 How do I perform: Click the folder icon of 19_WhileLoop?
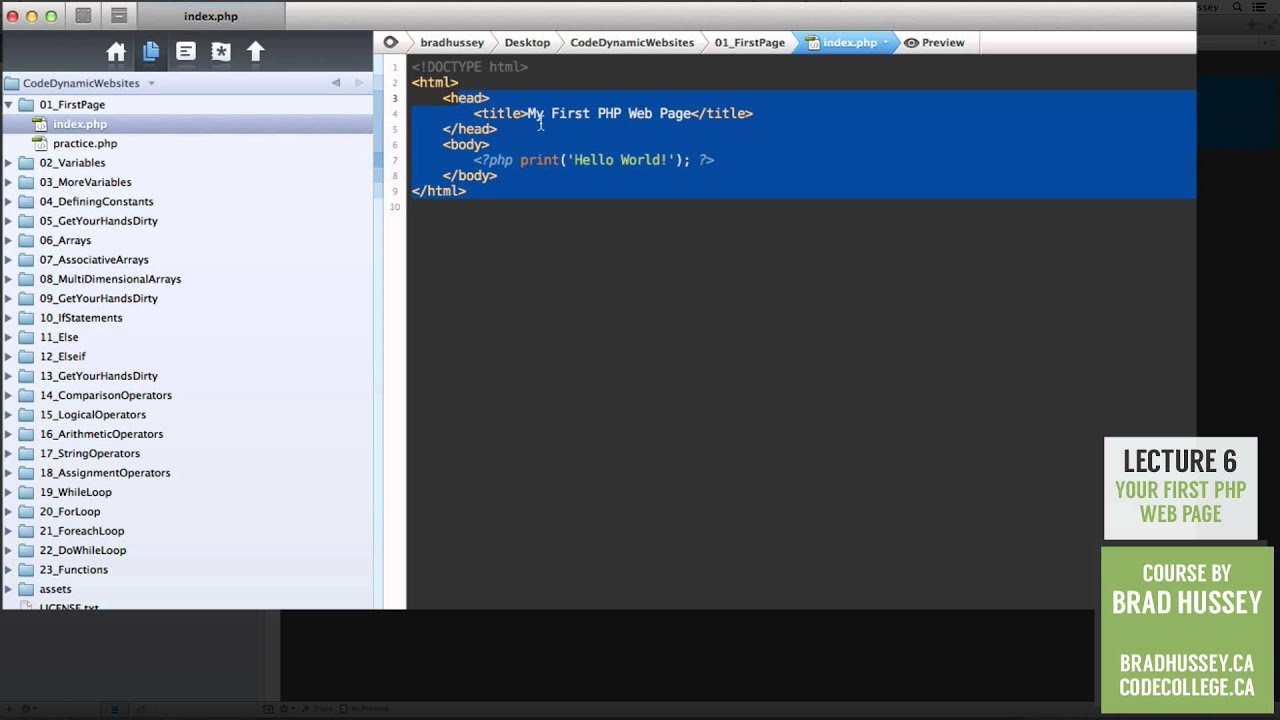point(26,492)
